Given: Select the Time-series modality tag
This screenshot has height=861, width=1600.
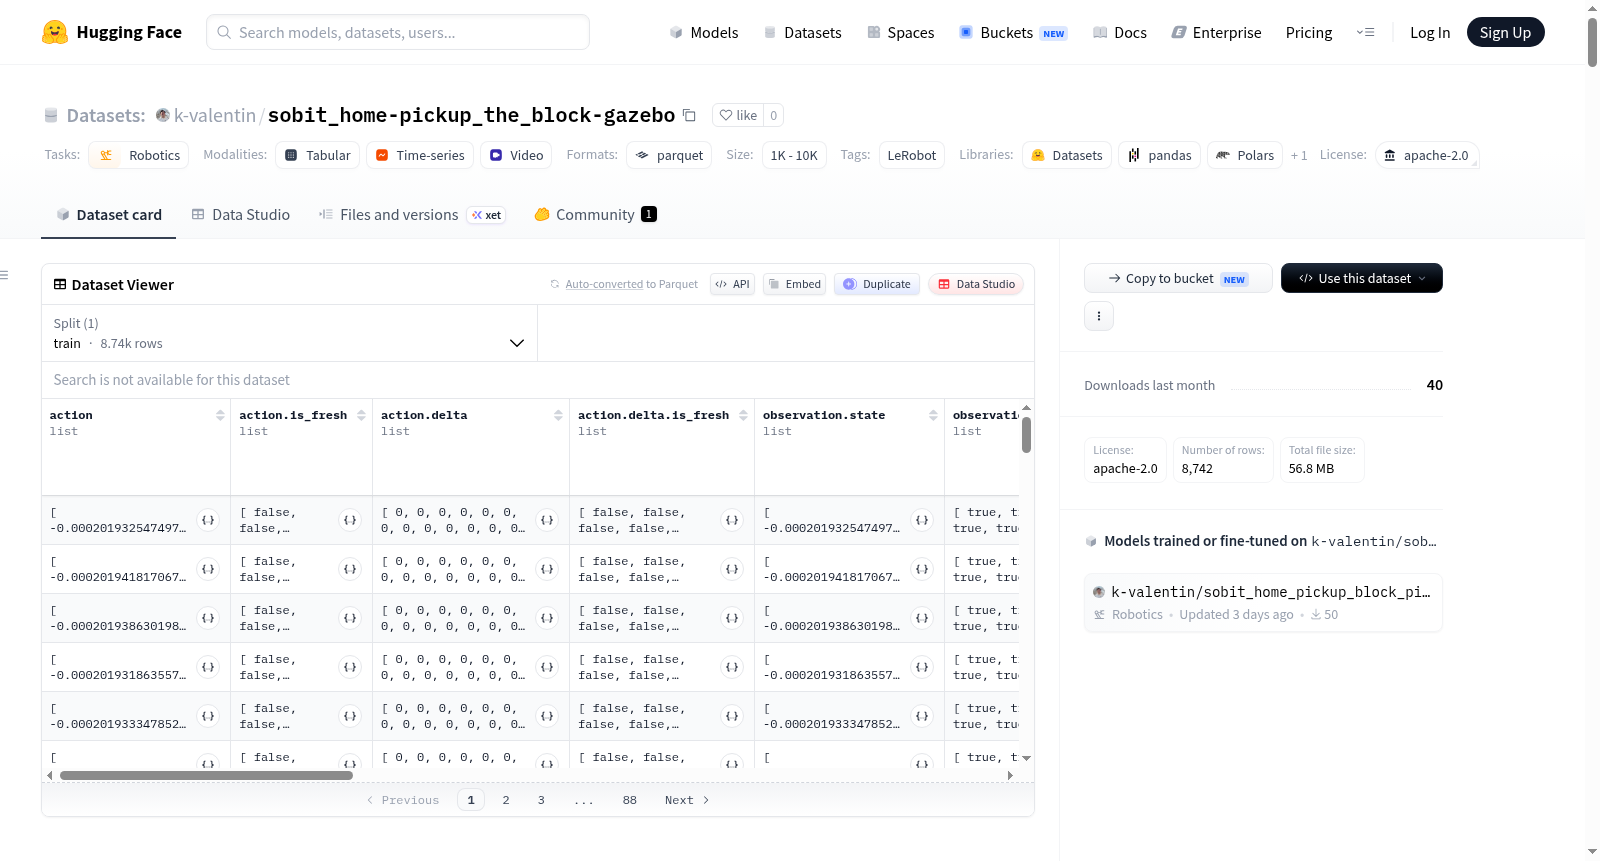Looking at the screenshot, I should [419, 155].
